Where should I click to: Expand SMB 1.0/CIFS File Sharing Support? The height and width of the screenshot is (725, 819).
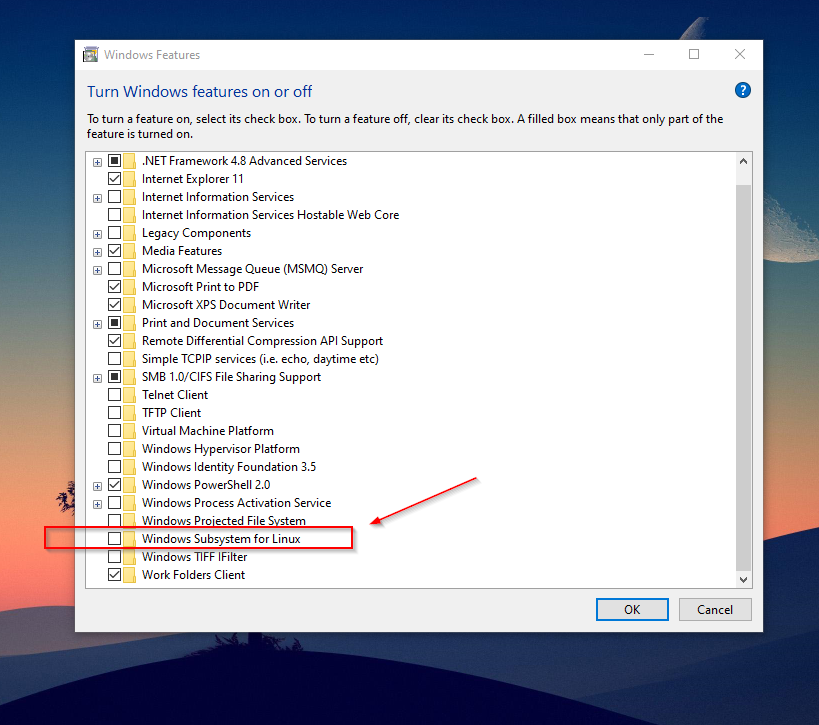(x=97, y=378)
